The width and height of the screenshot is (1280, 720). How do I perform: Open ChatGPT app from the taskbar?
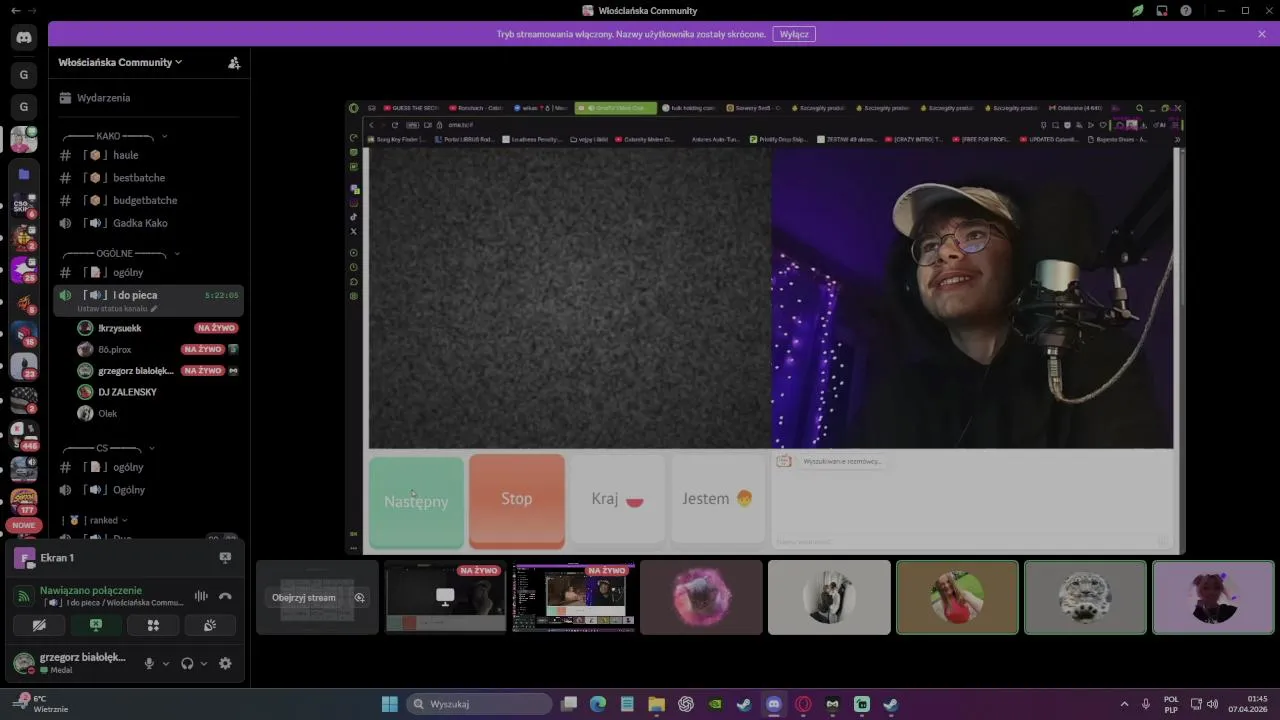coord(686,704)
